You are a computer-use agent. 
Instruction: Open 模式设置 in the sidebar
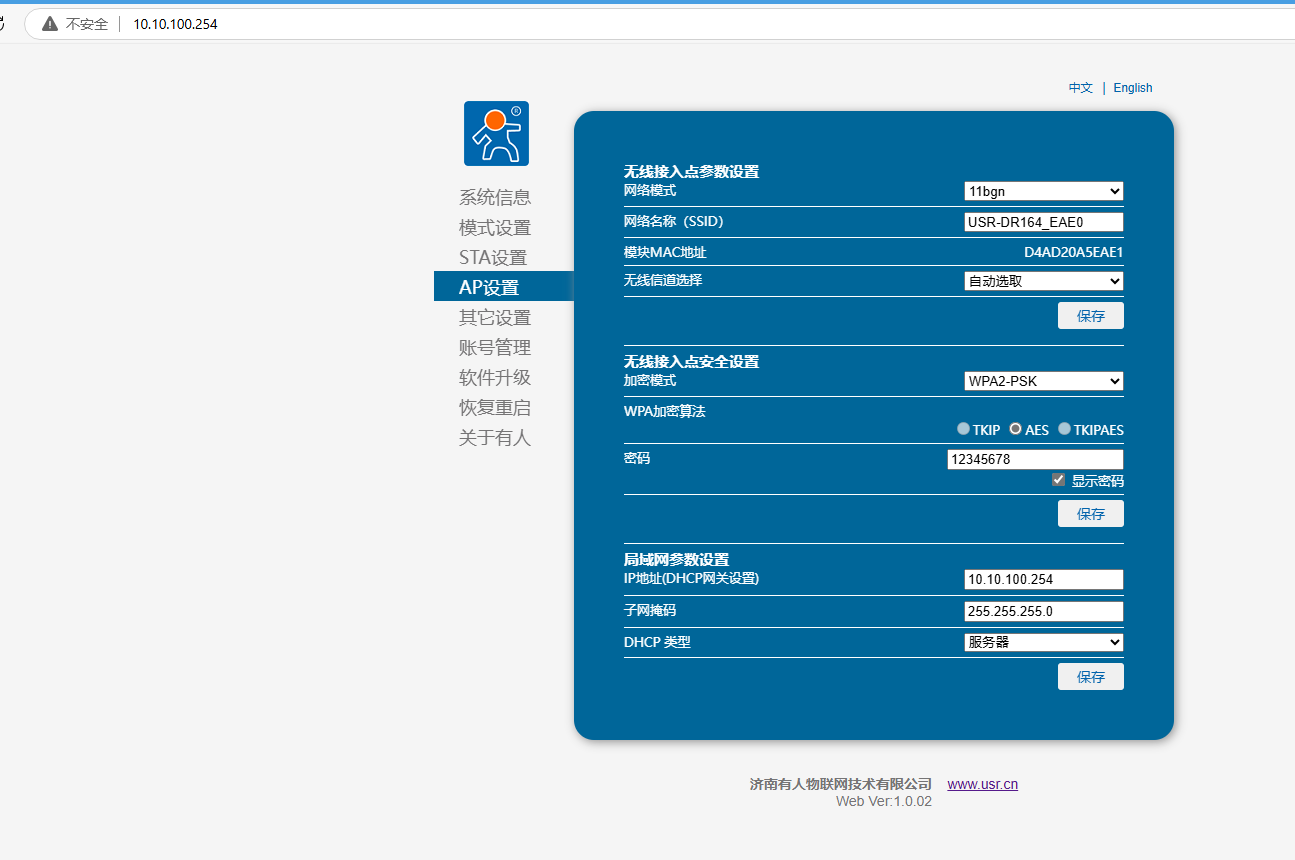(x=495, y=227)
